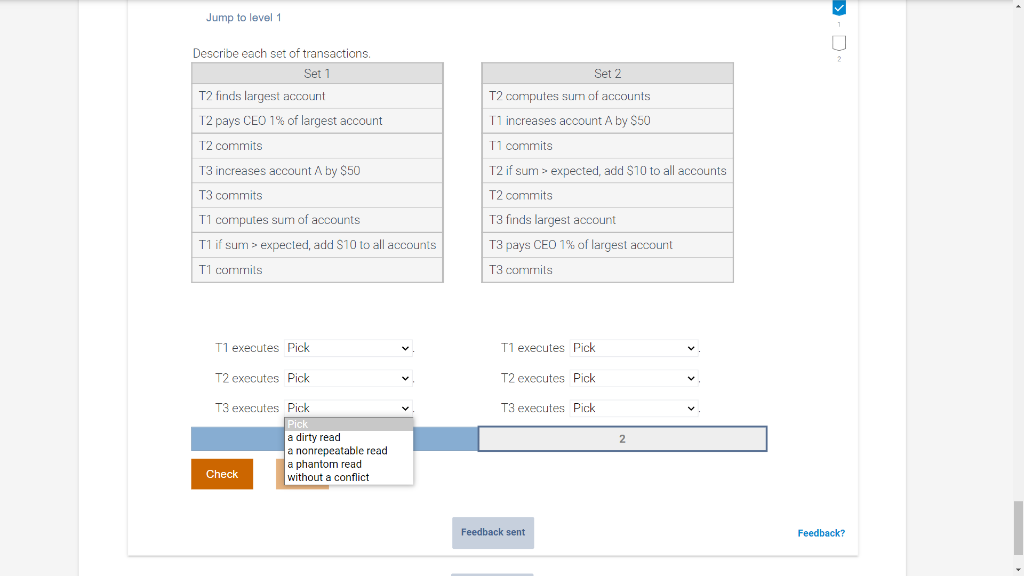Click the Feedback sent button
The width and height of the screenshot is (1024, 576).
pos(492,532)
